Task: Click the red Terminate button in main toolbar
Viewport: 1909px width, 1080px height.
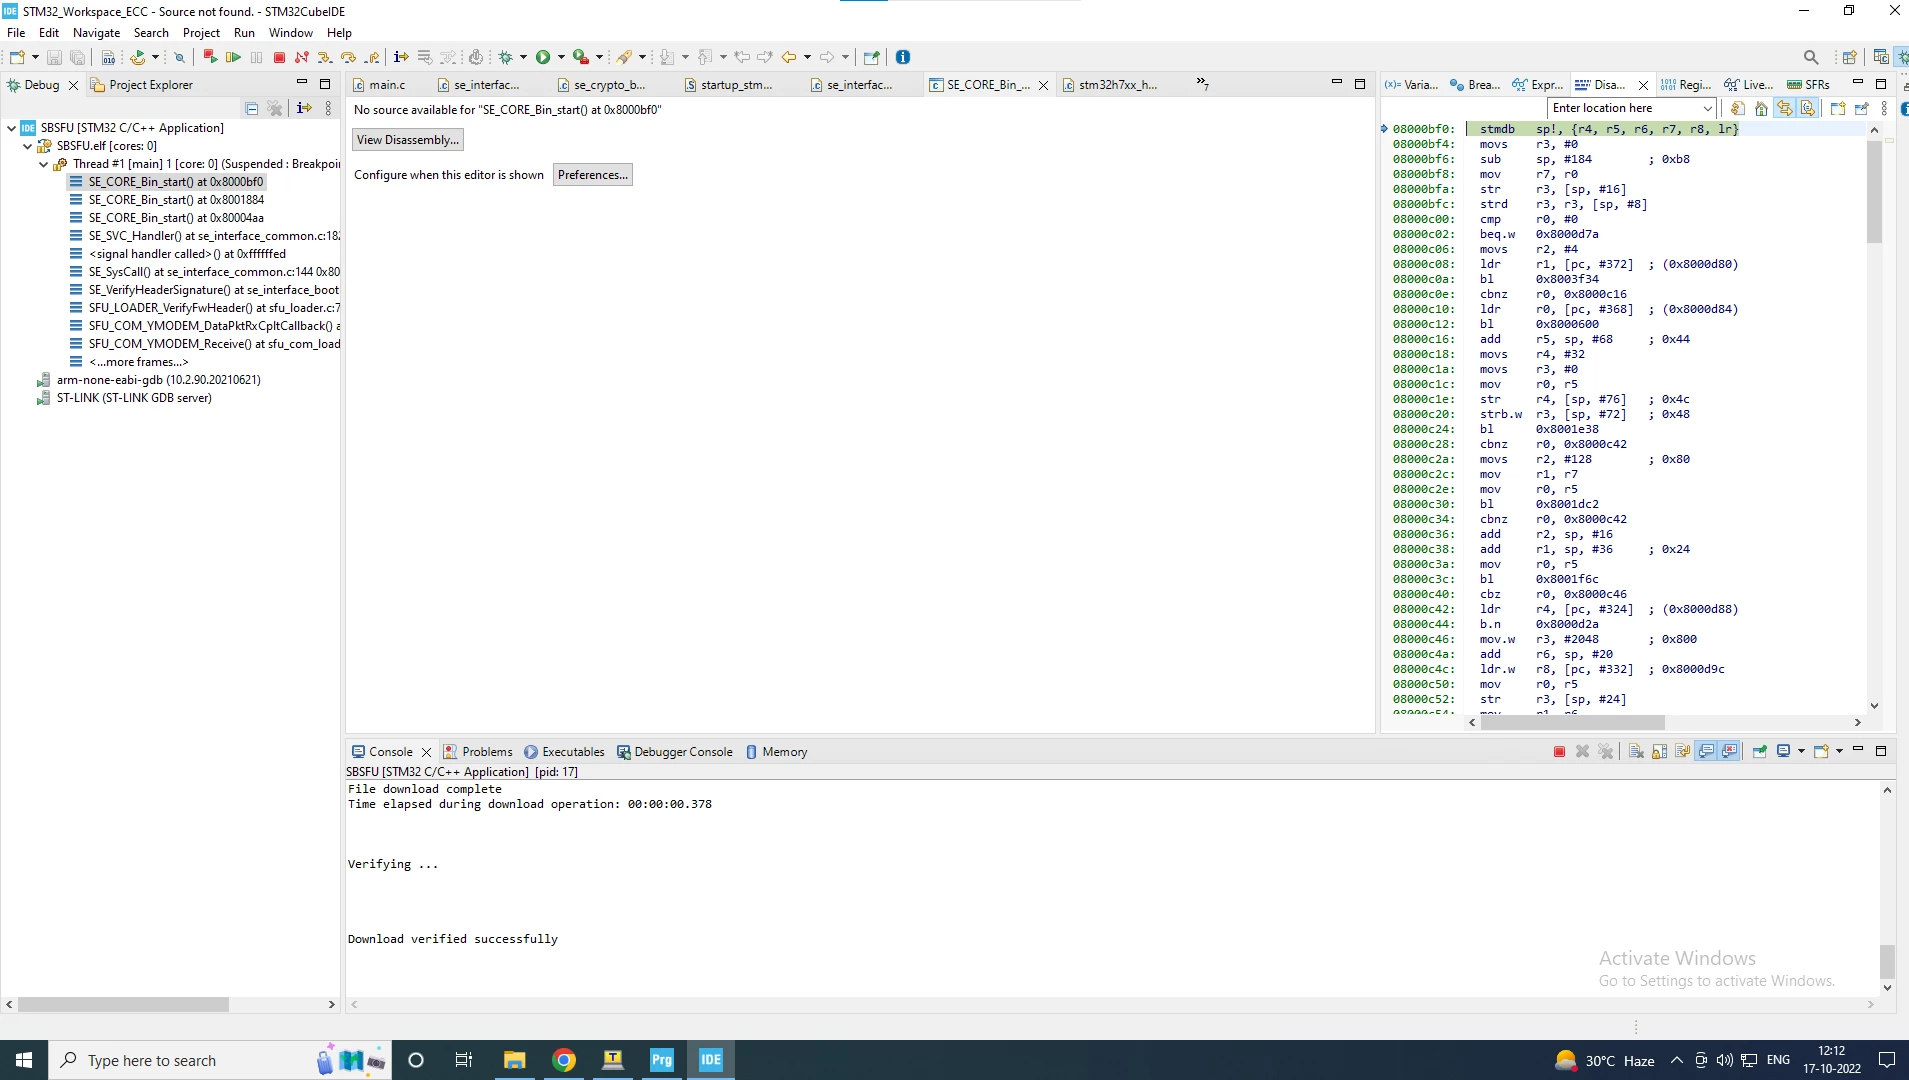Action: click(x=280, y=57)
